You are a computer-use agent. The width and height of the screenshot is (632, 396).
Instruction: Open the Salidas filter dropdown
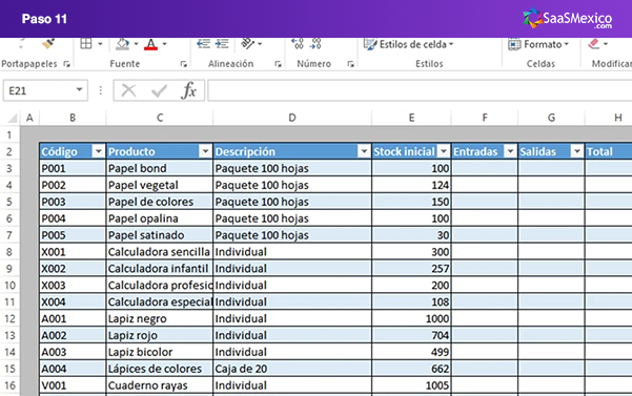point(577,152)
